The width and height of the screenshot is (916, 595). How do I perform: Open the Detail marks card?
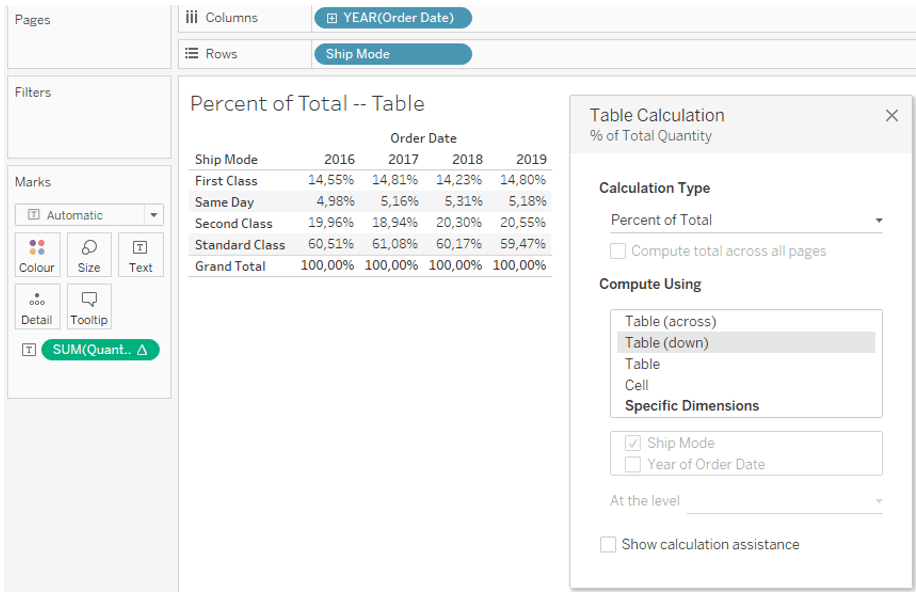coord(37,307)
